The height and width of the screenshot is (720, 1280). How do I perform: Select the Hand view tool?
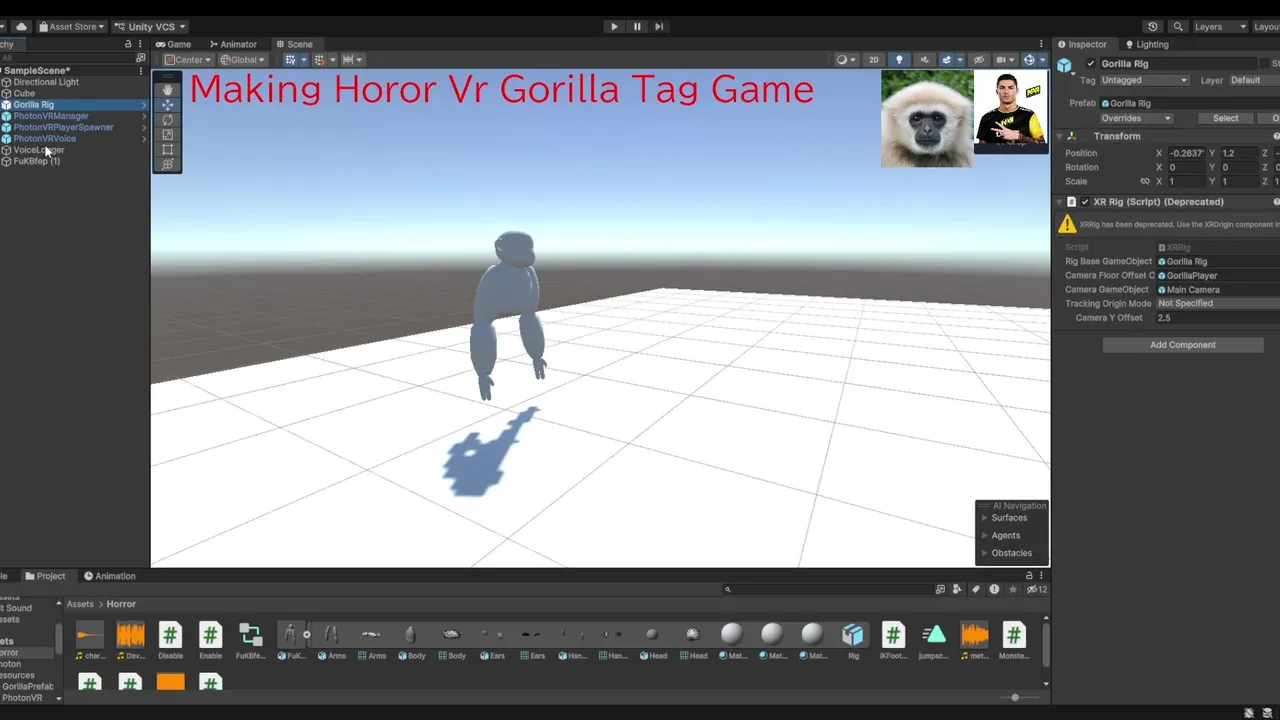click(x=167, y=90)
